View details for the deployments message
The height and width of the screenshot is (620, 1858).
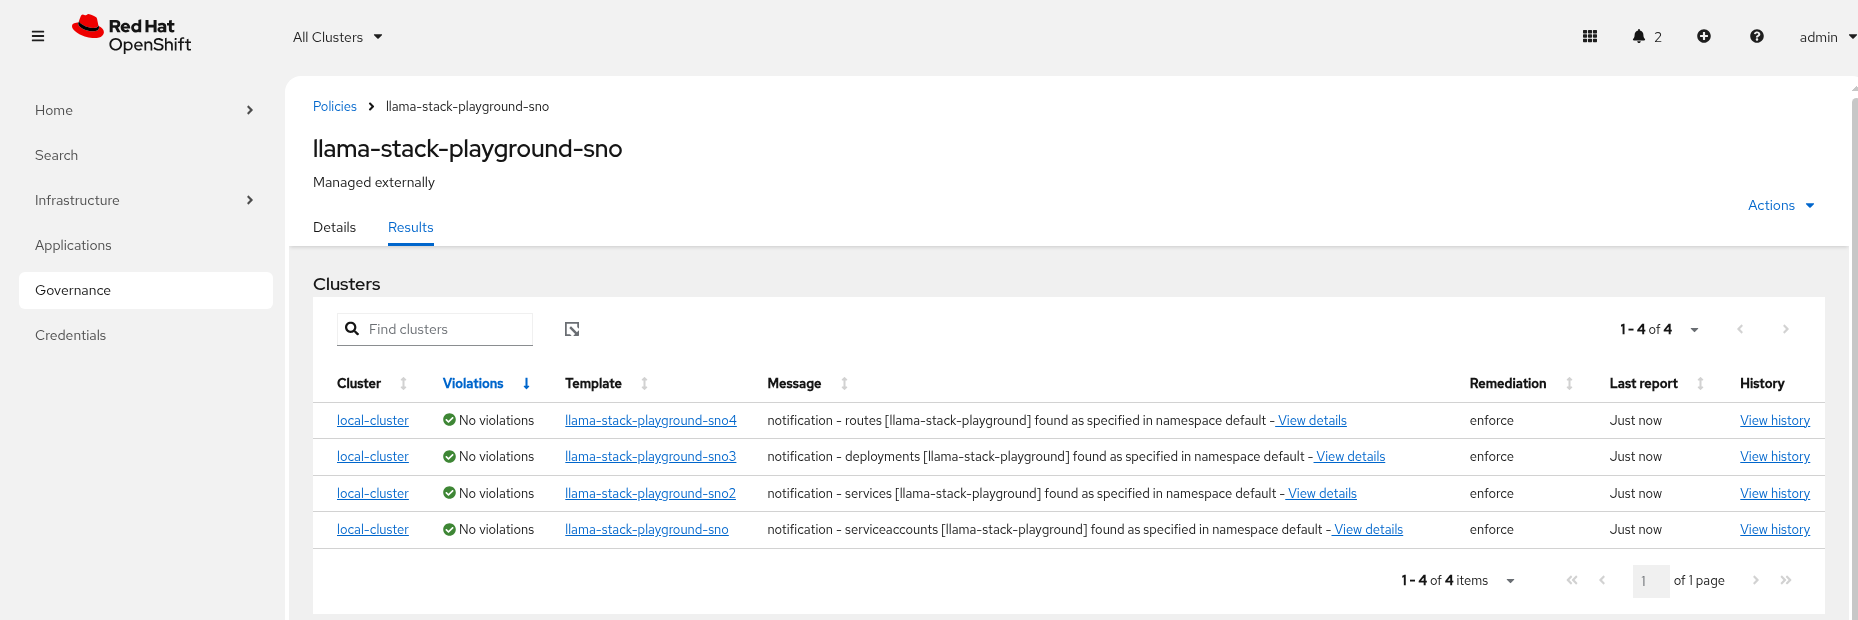click(1350, 457)
